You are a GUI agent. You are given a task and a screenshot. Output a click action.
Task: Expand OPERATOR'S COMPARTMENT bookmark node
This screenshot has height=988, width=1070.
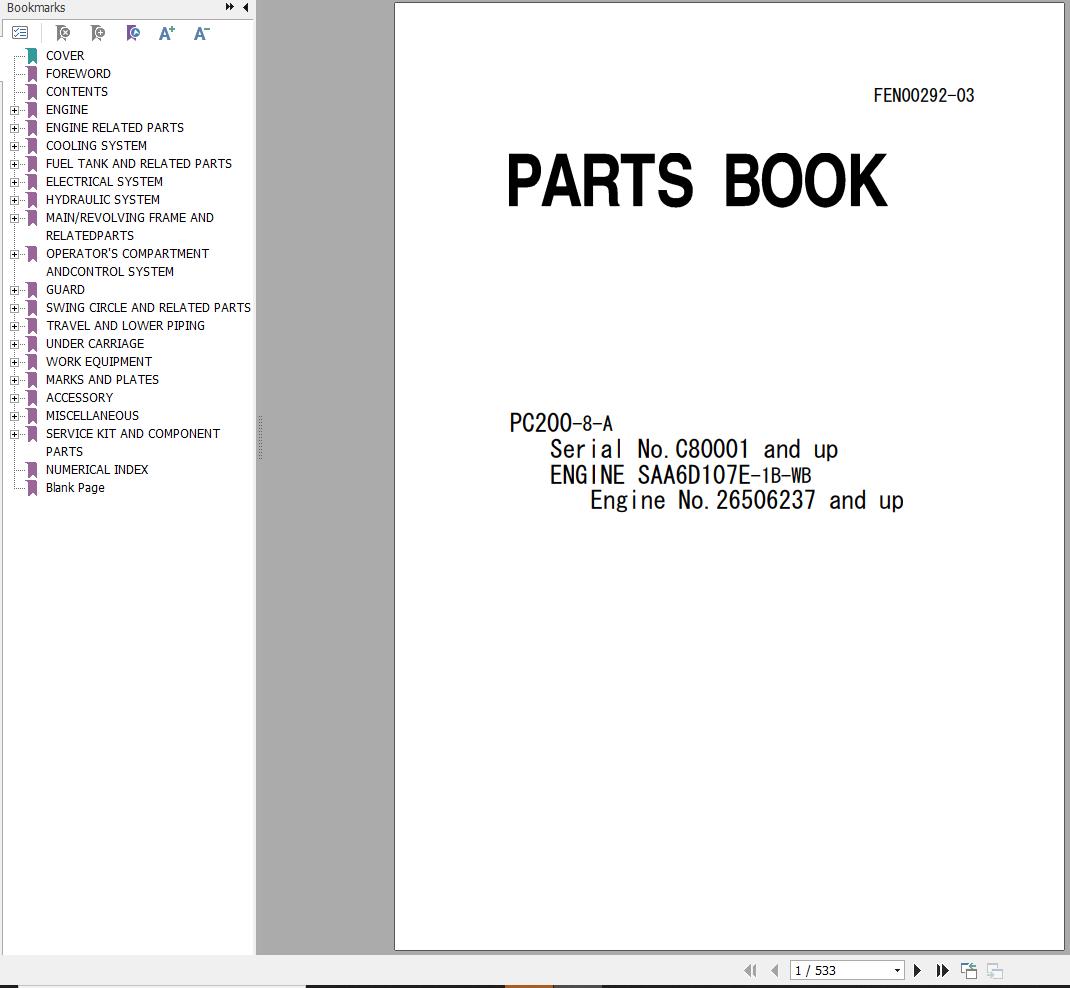coord(14,255)
